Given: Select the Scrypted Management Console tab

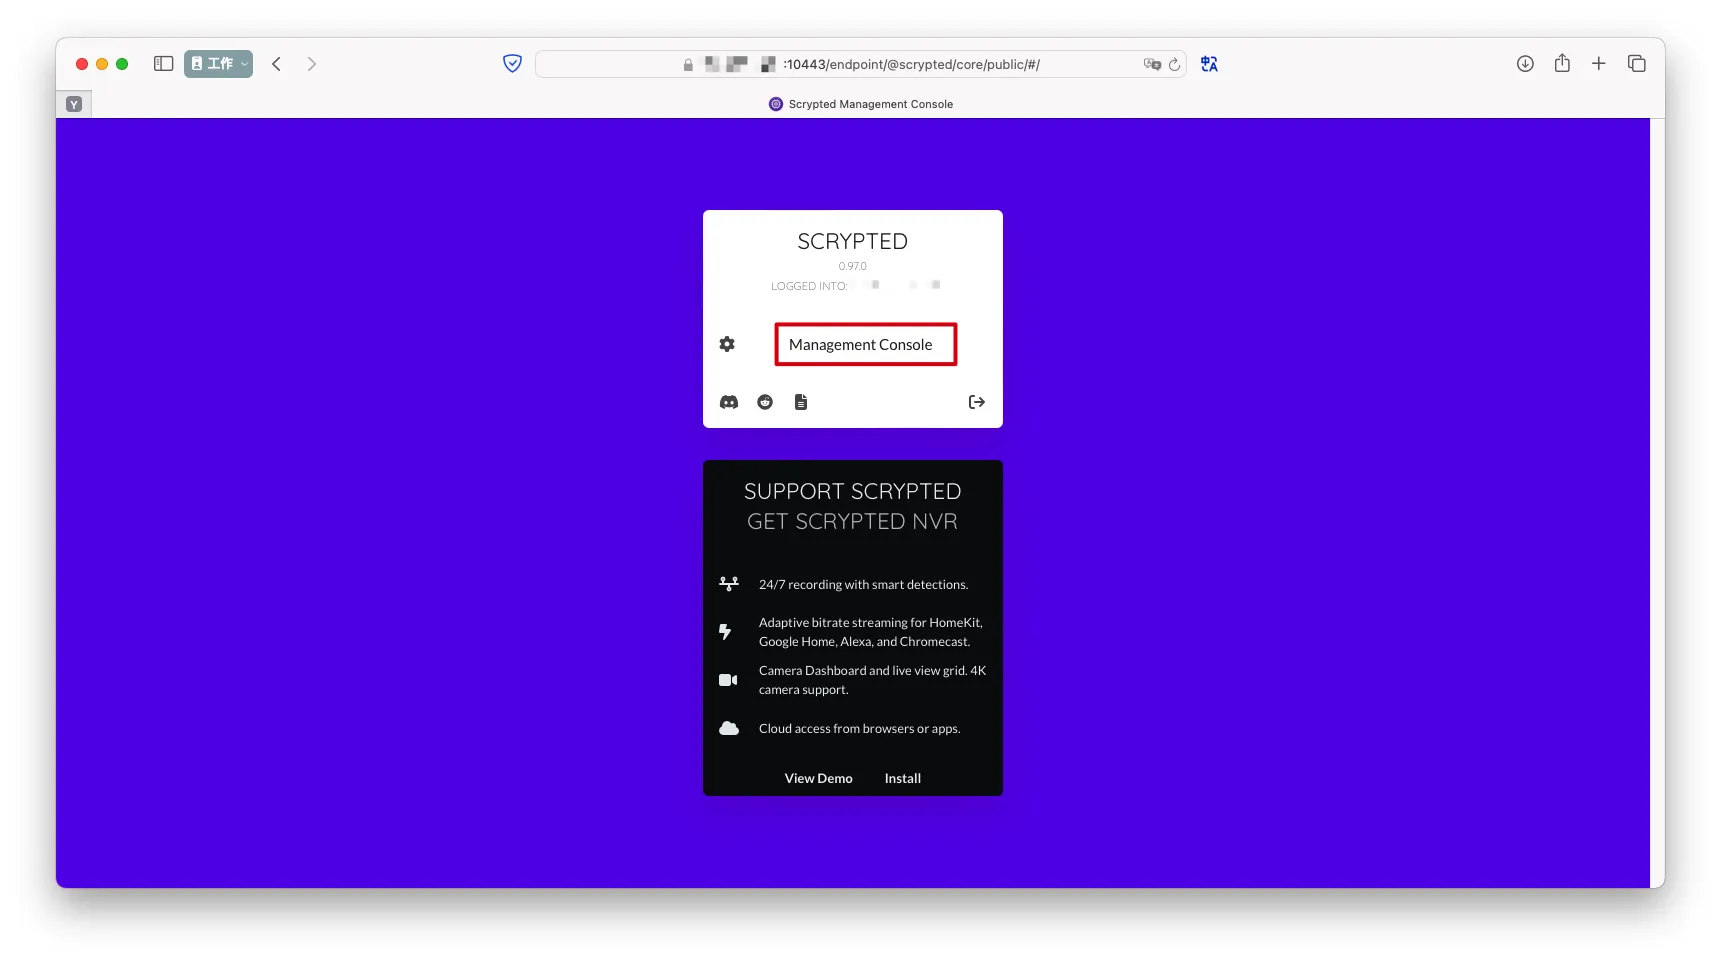Looking at the screenshot, I should 860,104.
